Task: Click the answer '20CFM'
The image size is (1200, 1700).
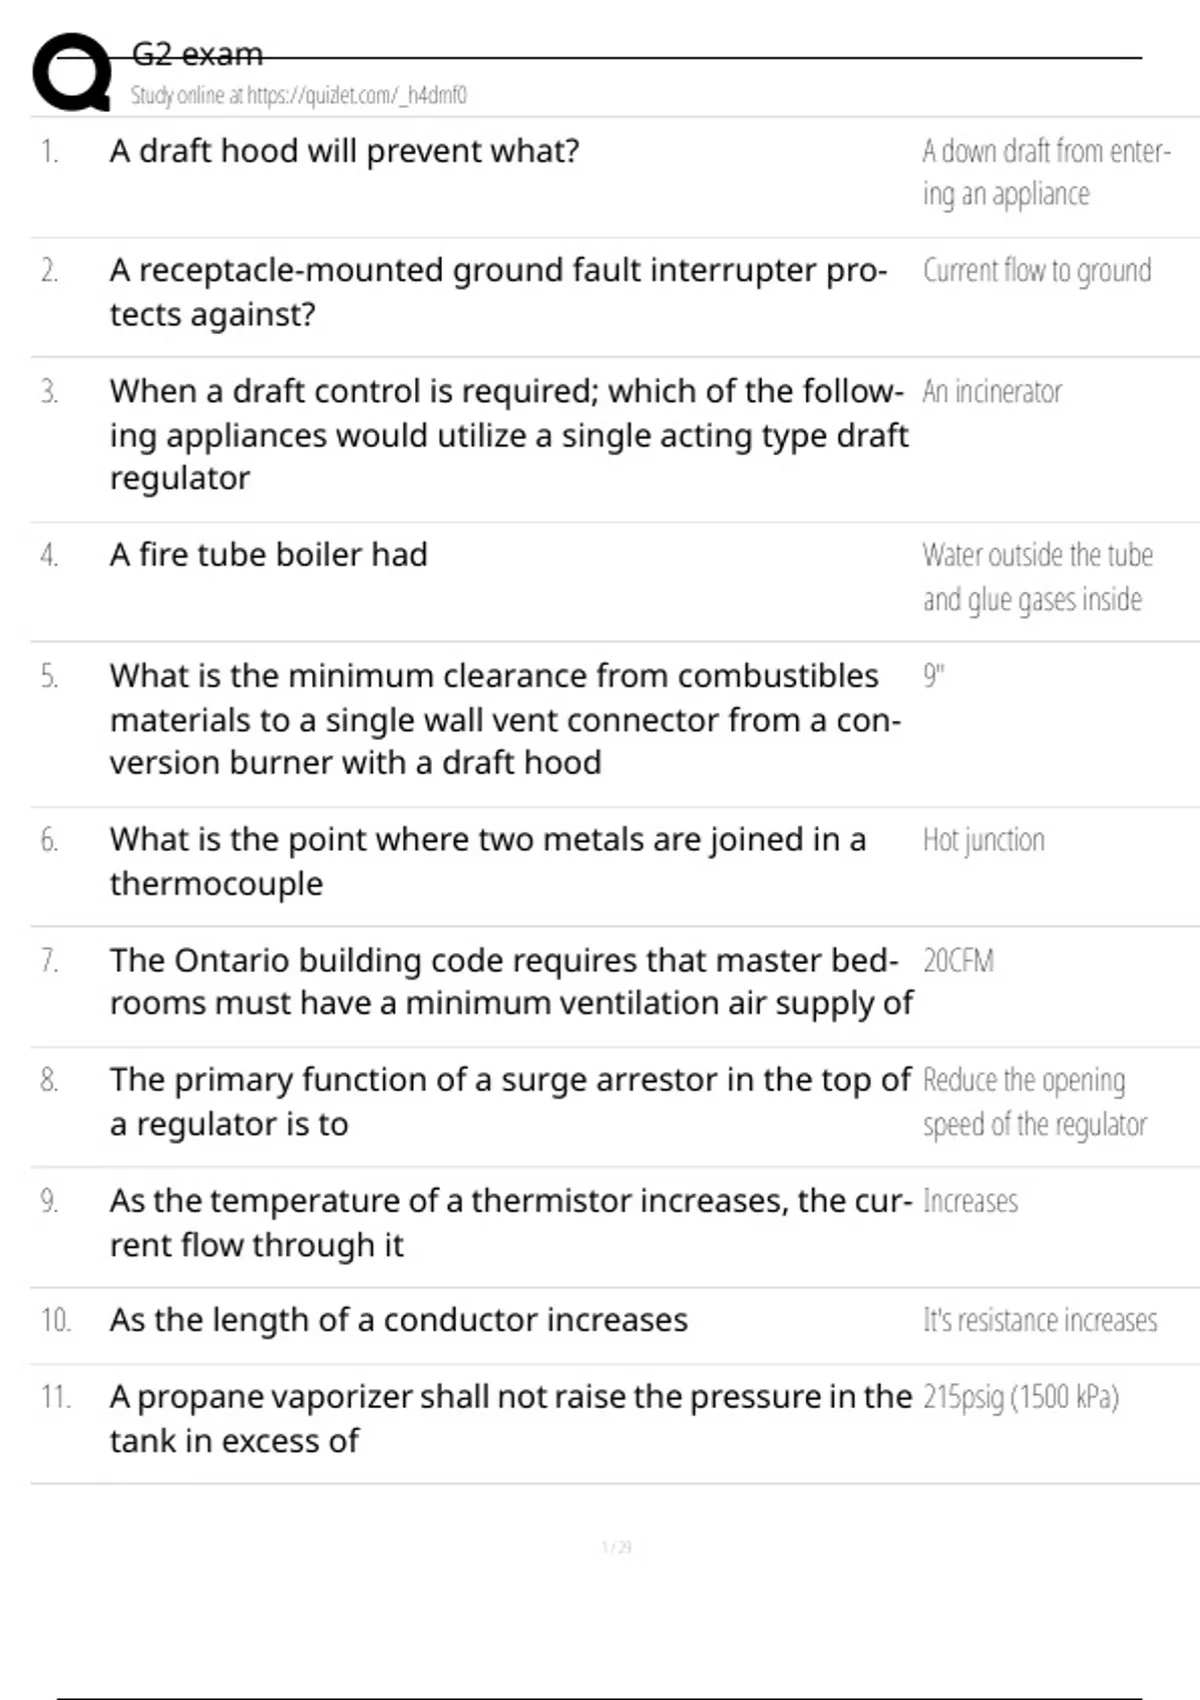Action: click(x=958, y=961)
